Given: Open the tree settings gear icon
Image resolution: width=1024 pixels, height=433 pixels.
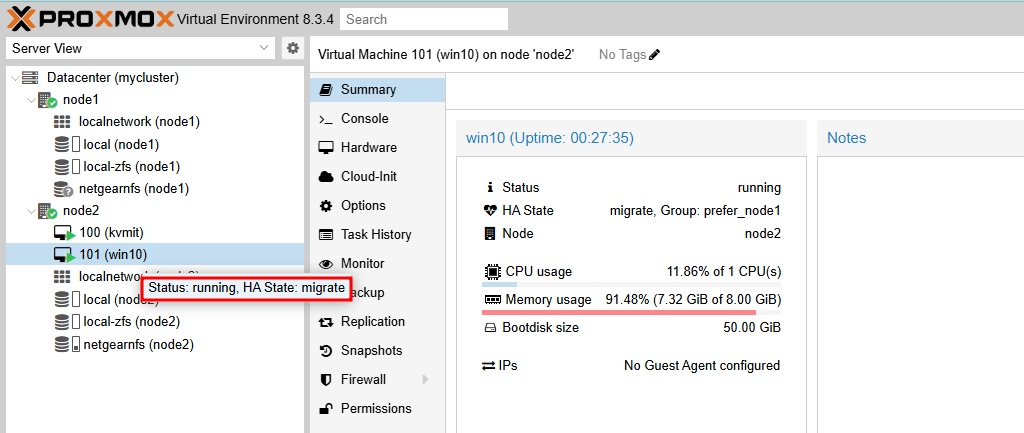Looking at the screenshot, I should [x=293, y=48].
